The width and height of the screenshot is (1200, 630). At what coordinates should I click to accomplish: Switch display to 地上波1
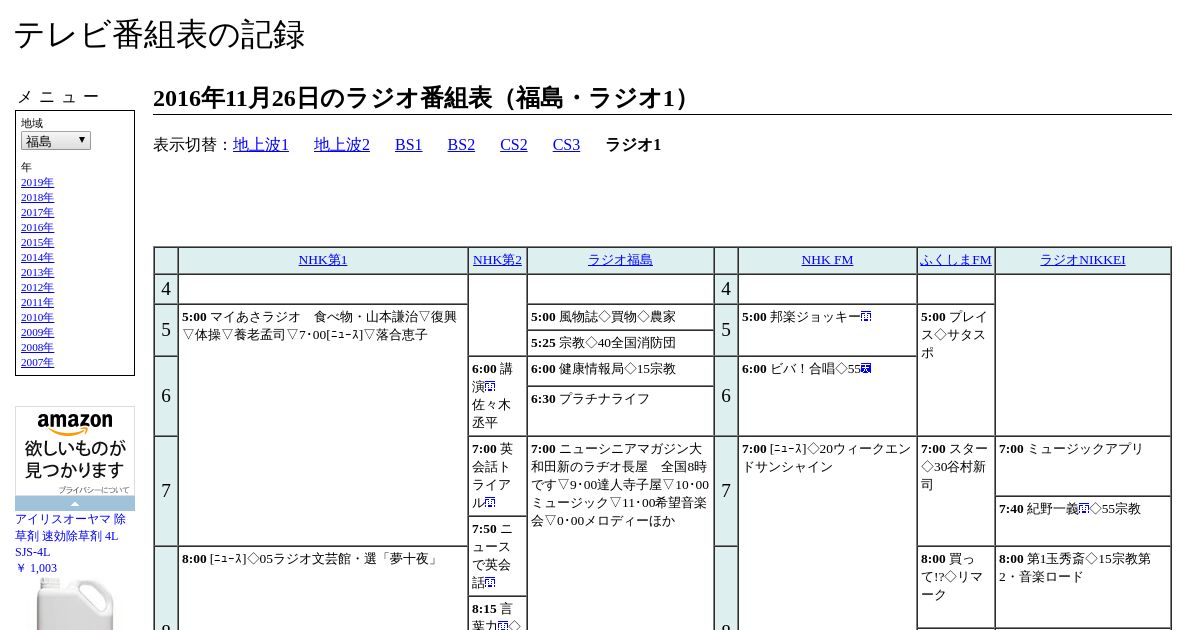(x=261, y=145)
